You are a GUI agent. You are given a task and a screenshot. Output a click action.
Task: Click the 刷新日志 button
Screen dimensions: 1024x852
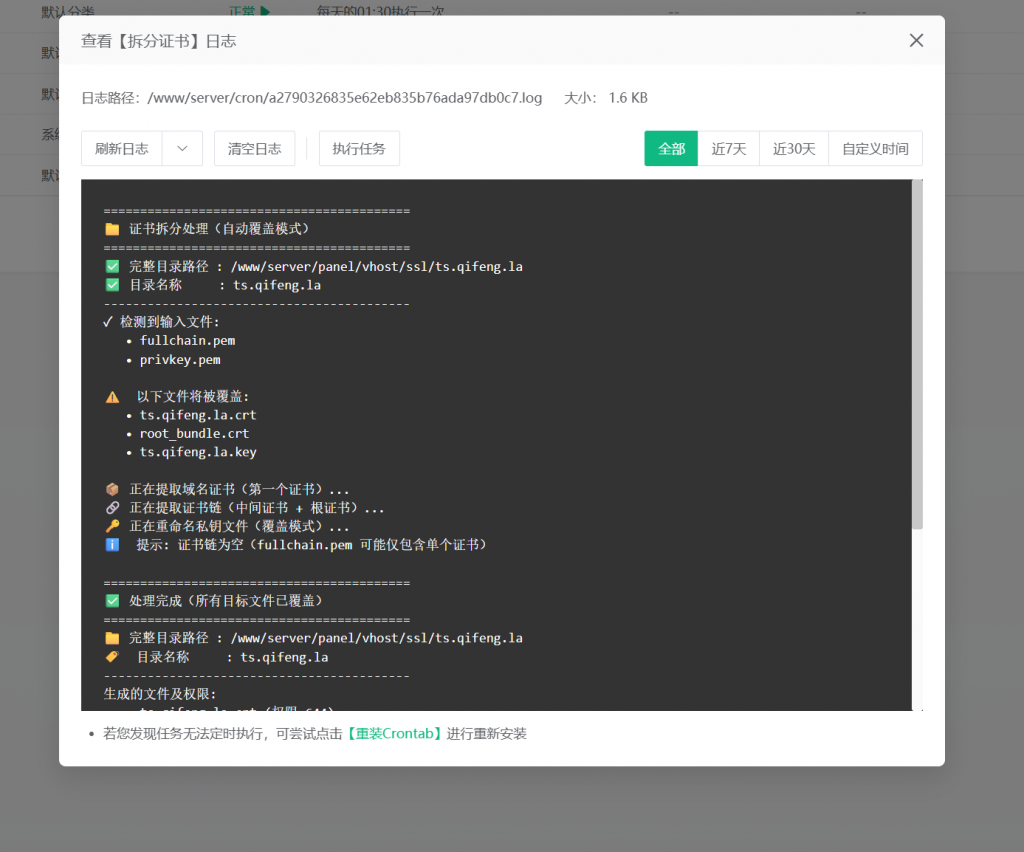[121, 149]
